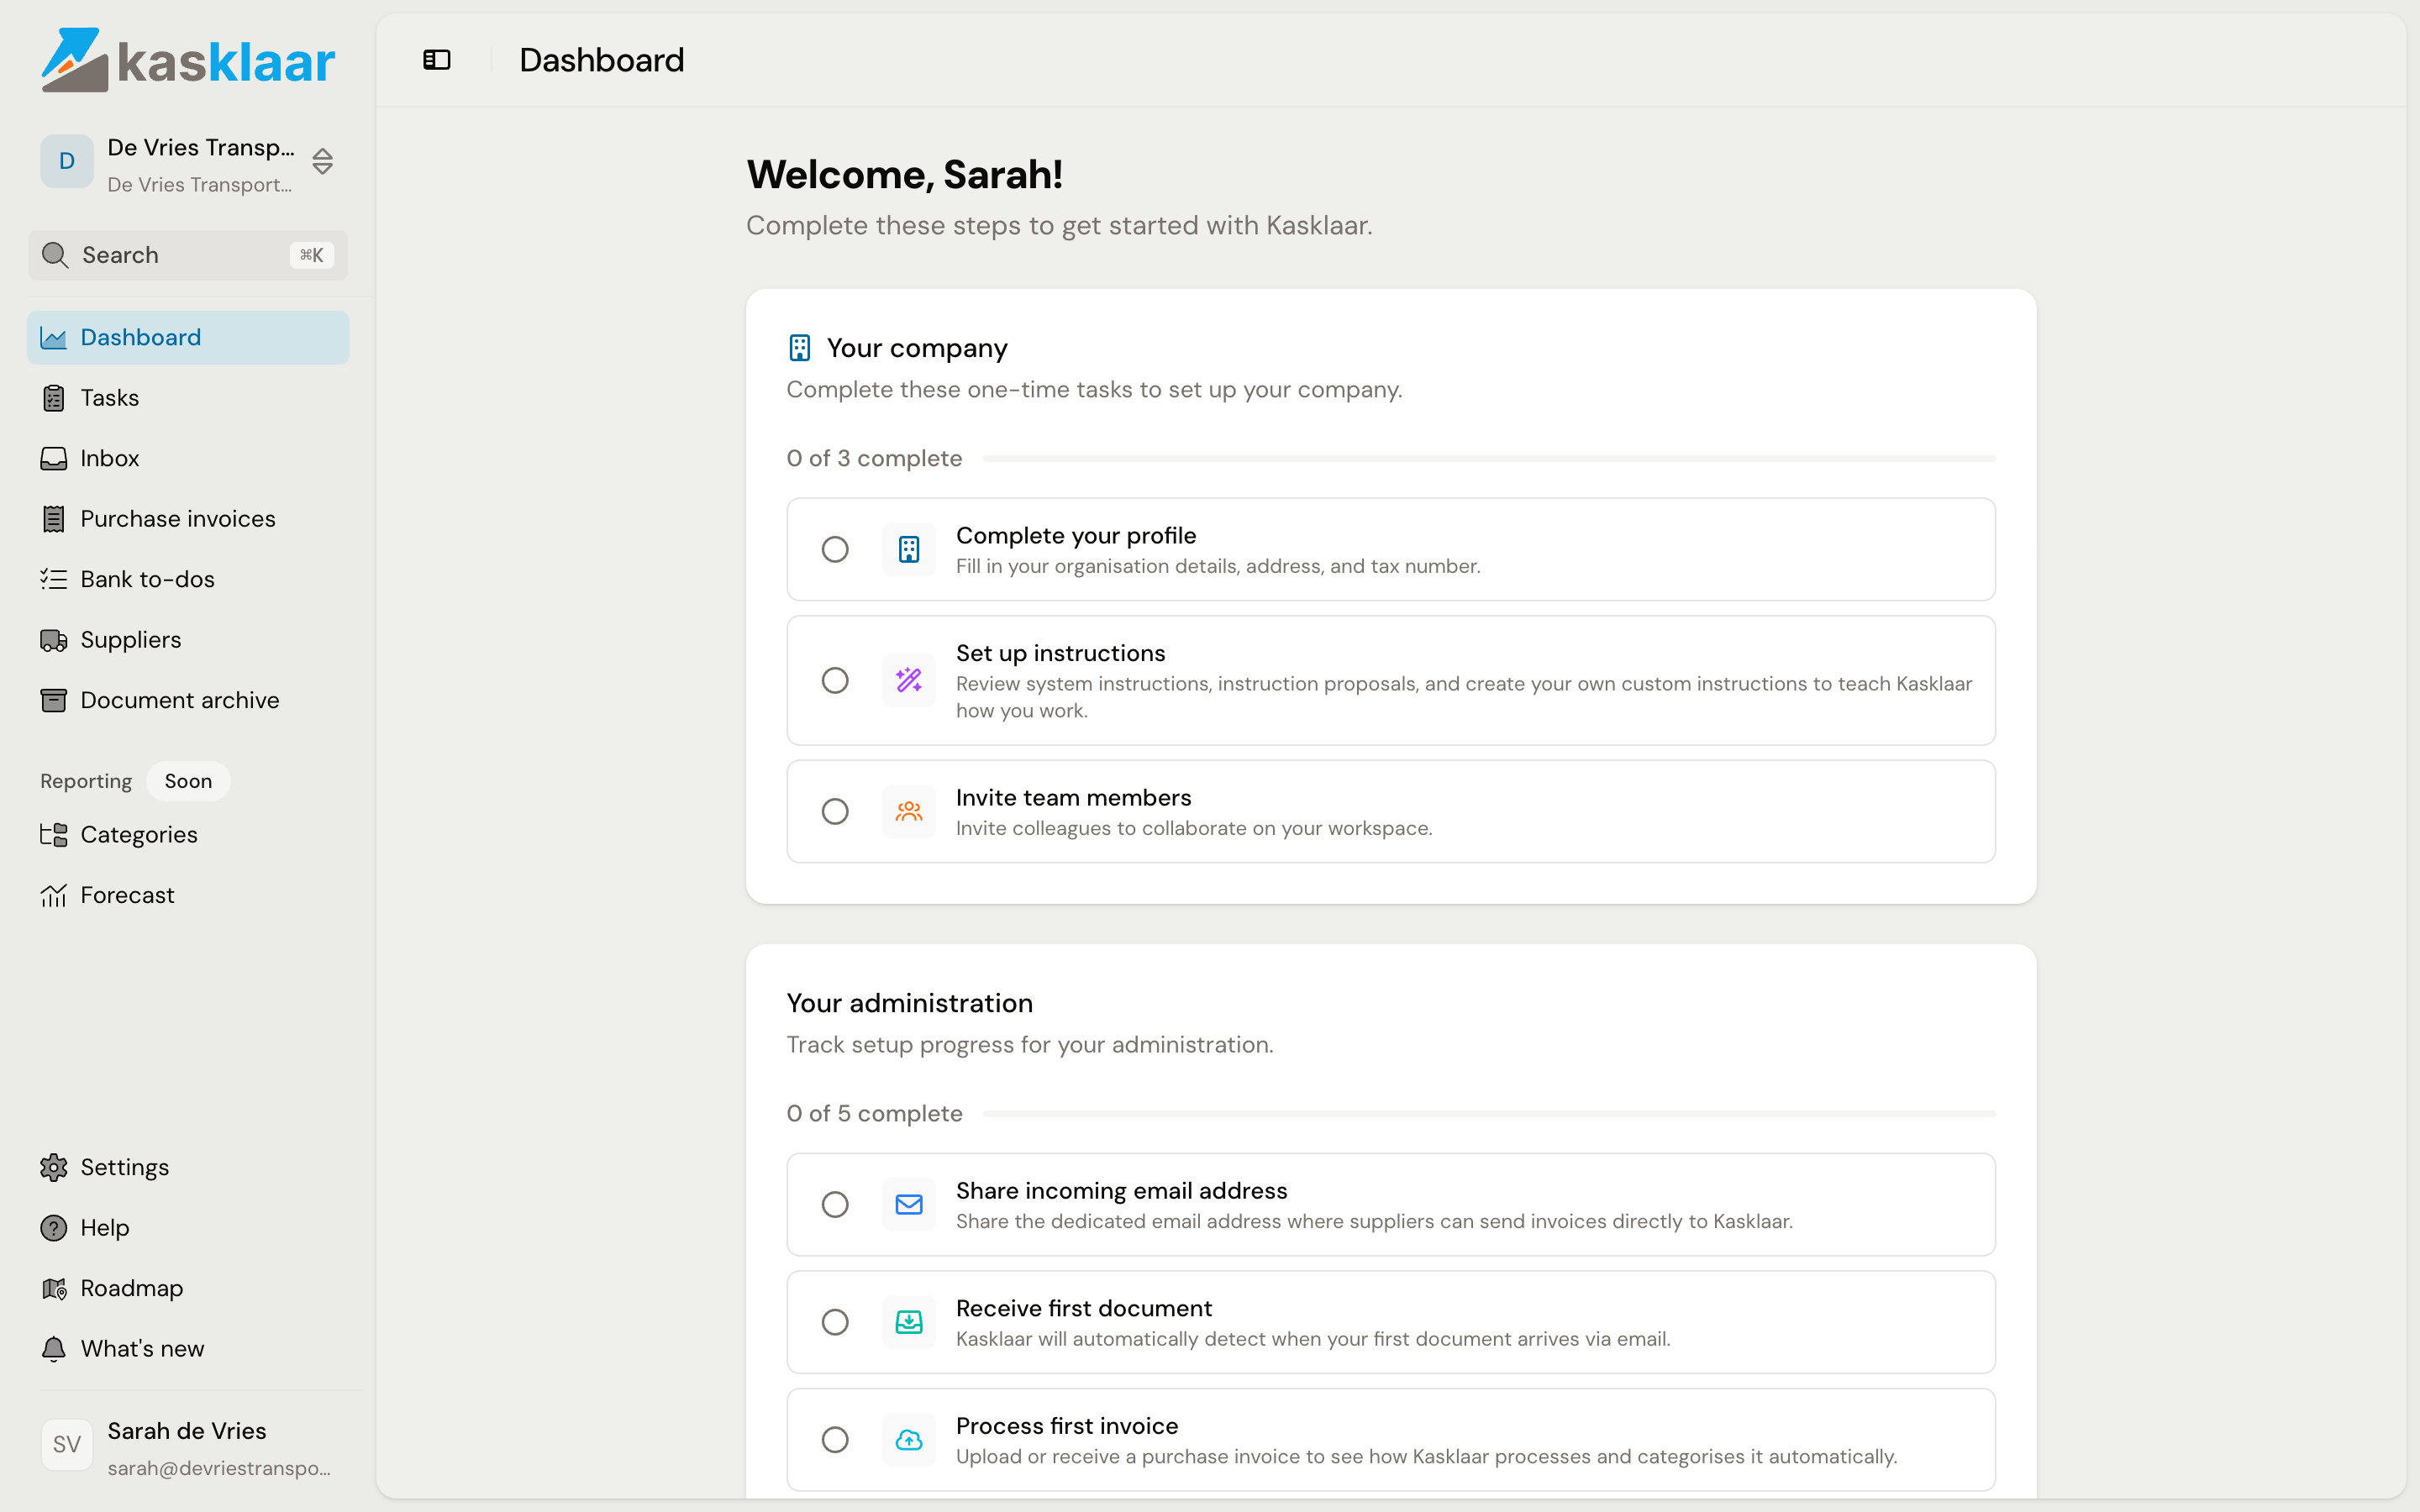Viewport: 2420px width, 1512px height.
Task: Navigate to Bank to-dos
Action: pos(188,579)
